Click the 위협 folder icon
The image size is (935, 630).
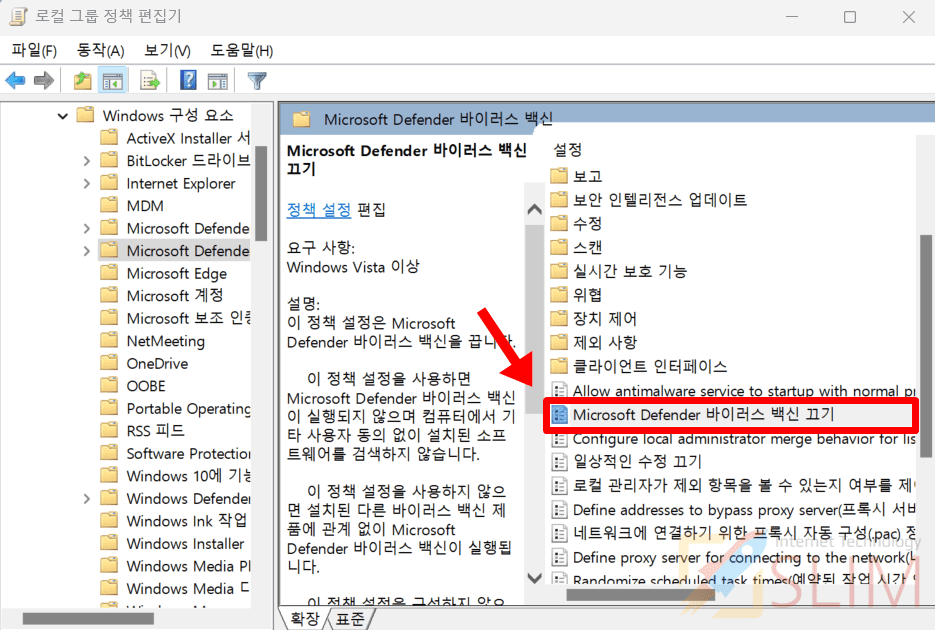pos(559,294)
